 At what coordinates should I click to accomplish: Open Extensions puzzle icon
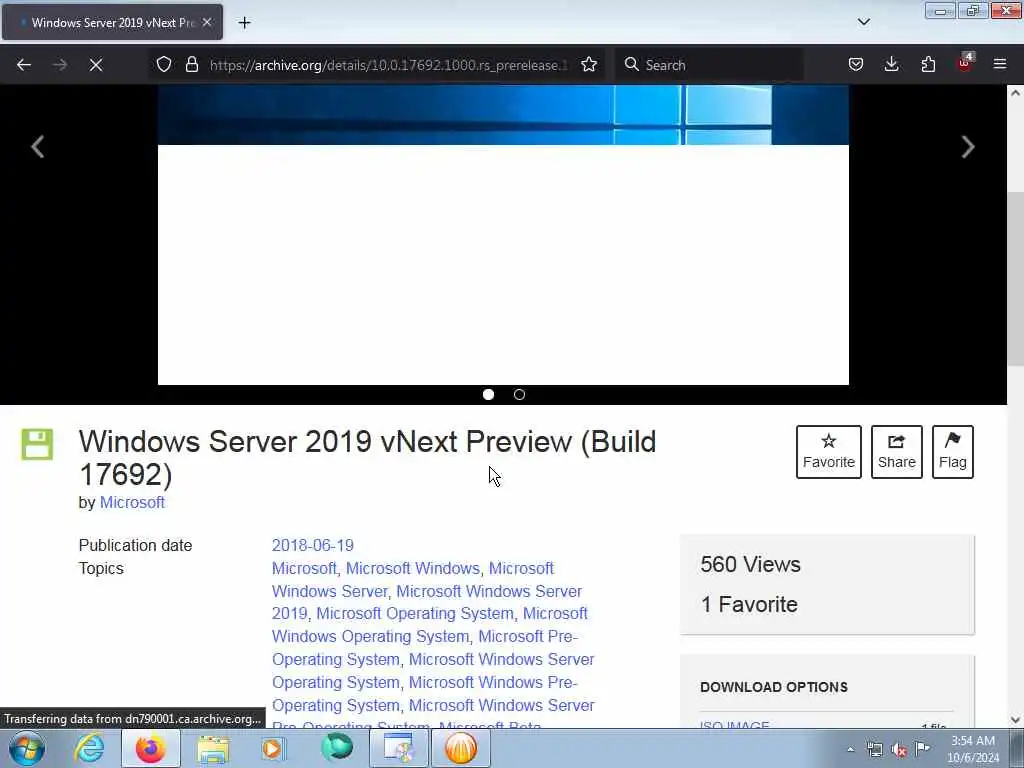pyautogui.click(x=928, y=65)
